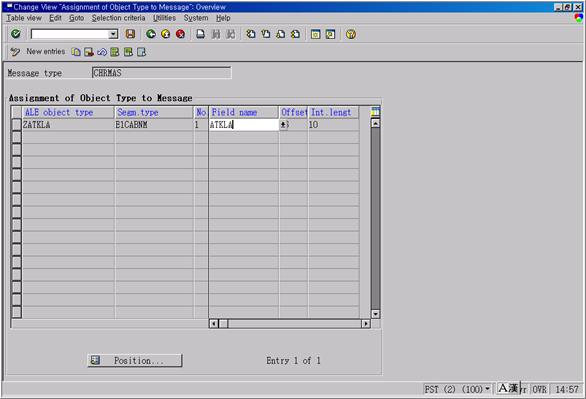Click the ALE object type column header
This screenshot has height=399, width=586.
(x=68, y=112)
